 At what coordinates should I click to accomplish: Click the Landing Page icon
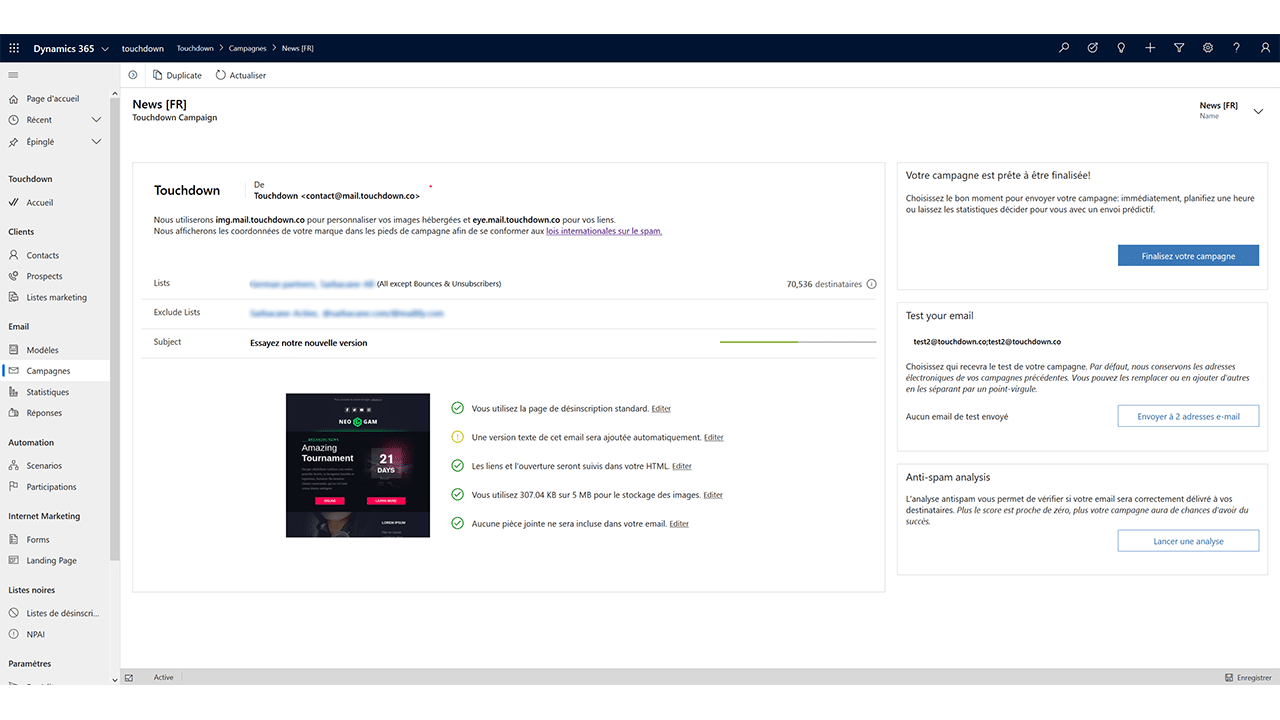(x=14, y=561)
